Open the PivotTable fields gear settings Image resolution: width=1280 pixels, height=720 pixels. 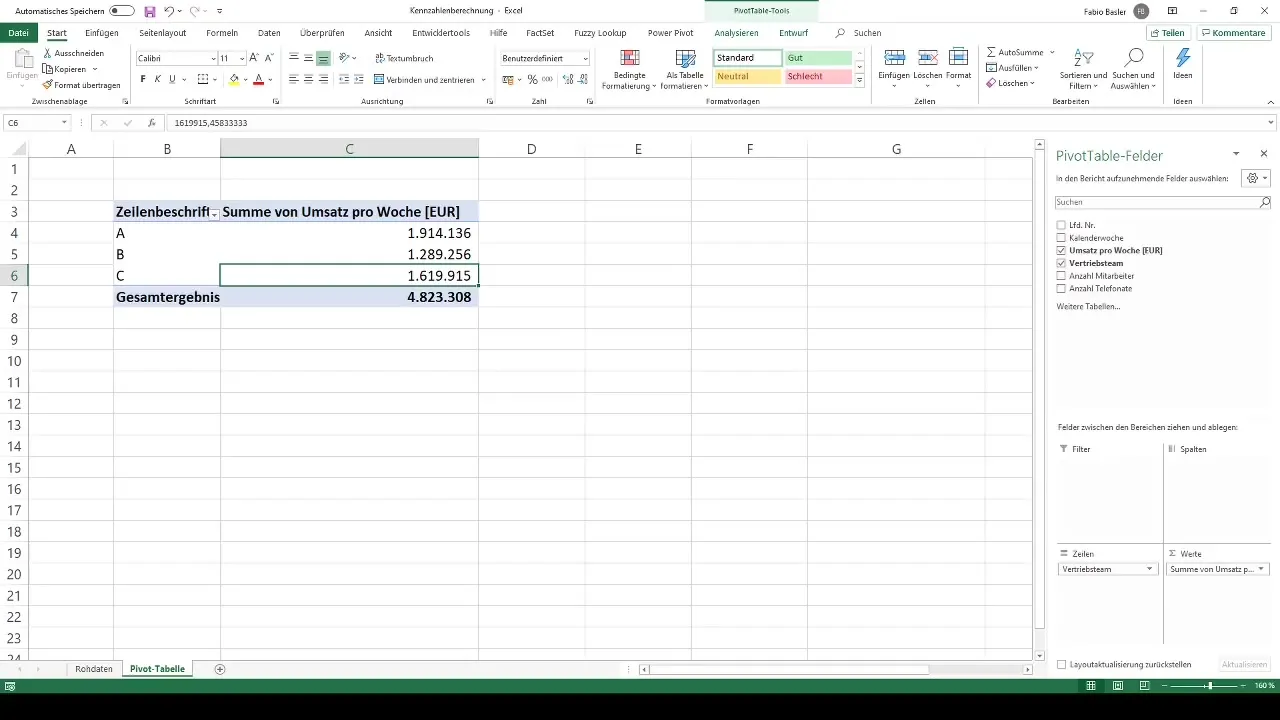[1255, 177]
